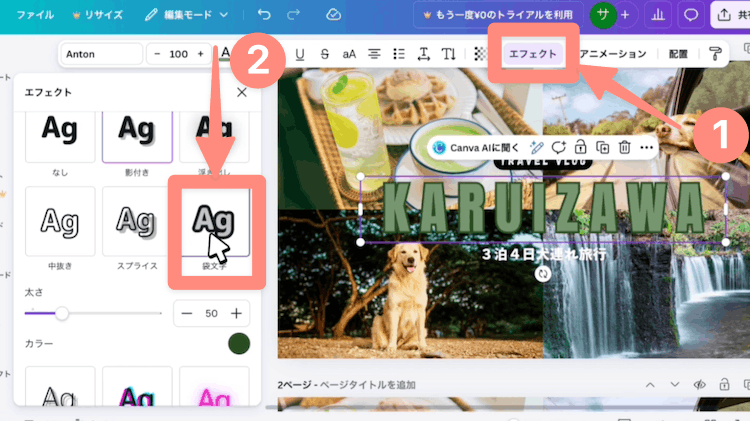Select the 袋文字 effect style
The height and width of the screenshot is (421, 750).
click(214, 222)
